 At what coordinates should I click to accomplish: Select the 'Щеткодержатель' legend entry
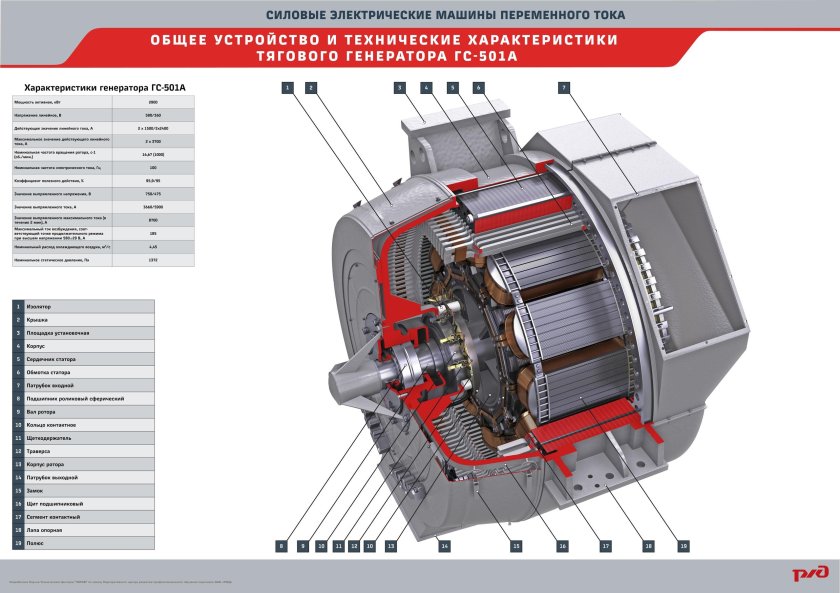(x=84, y=438)
